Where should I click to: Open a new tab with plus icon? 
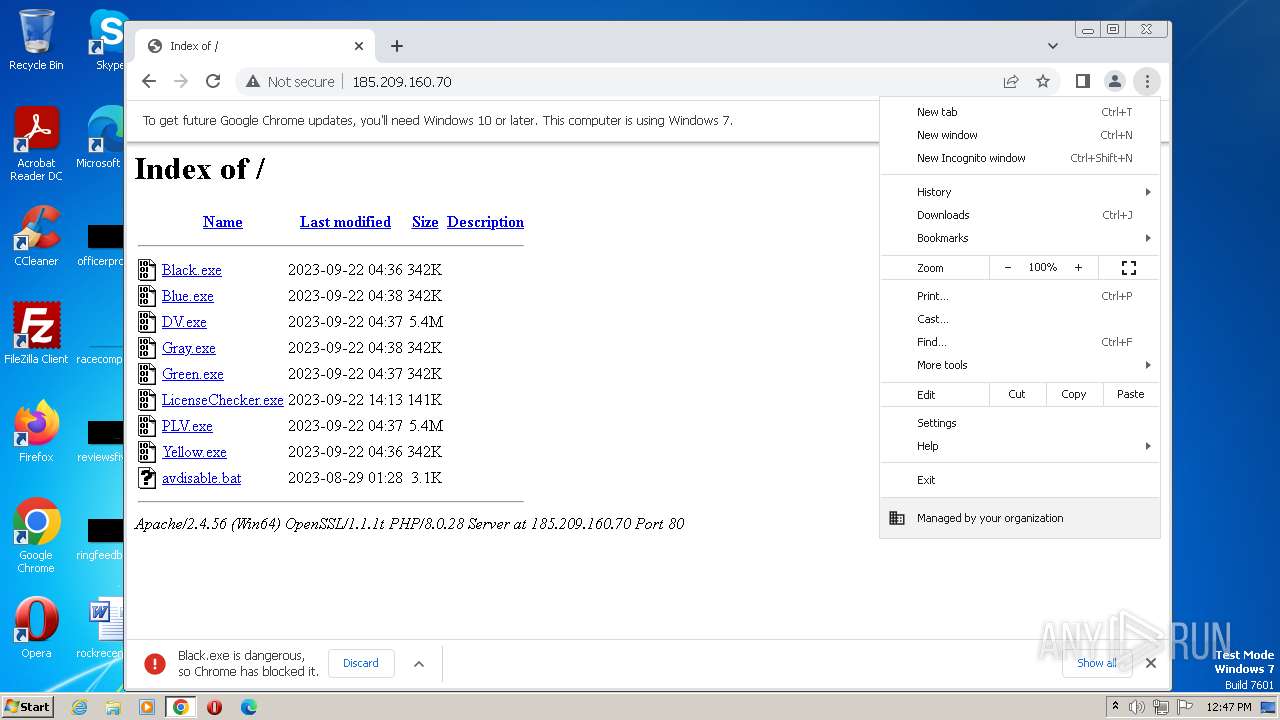tap(397, 46)
